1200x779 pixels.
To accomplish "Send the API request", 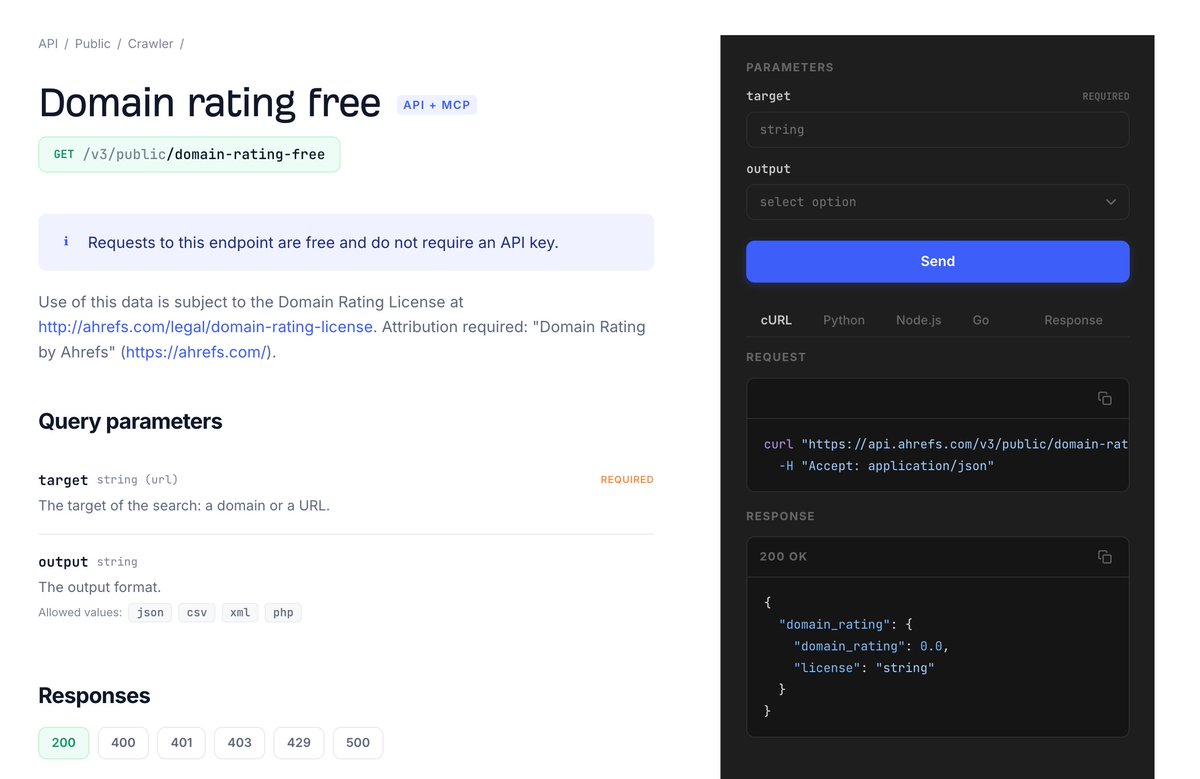I will 938,261.
